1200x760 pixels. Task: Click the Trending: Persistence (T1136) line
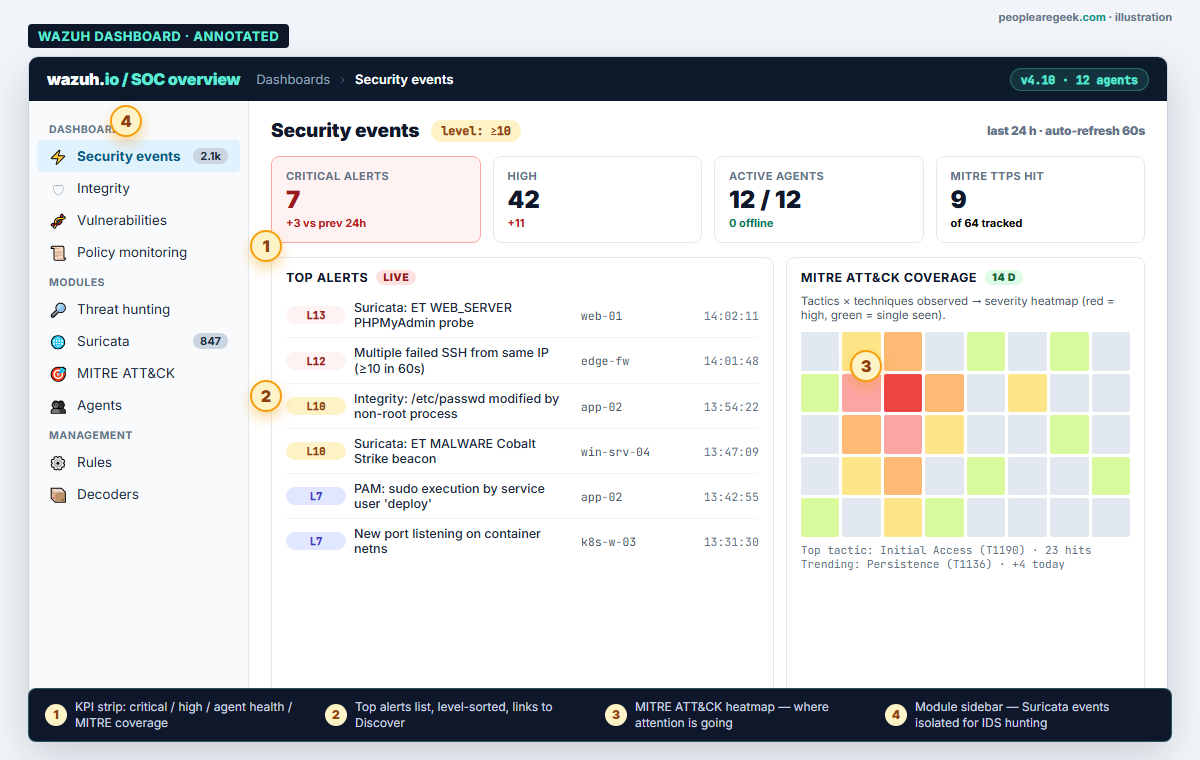(x=933, y=564)
